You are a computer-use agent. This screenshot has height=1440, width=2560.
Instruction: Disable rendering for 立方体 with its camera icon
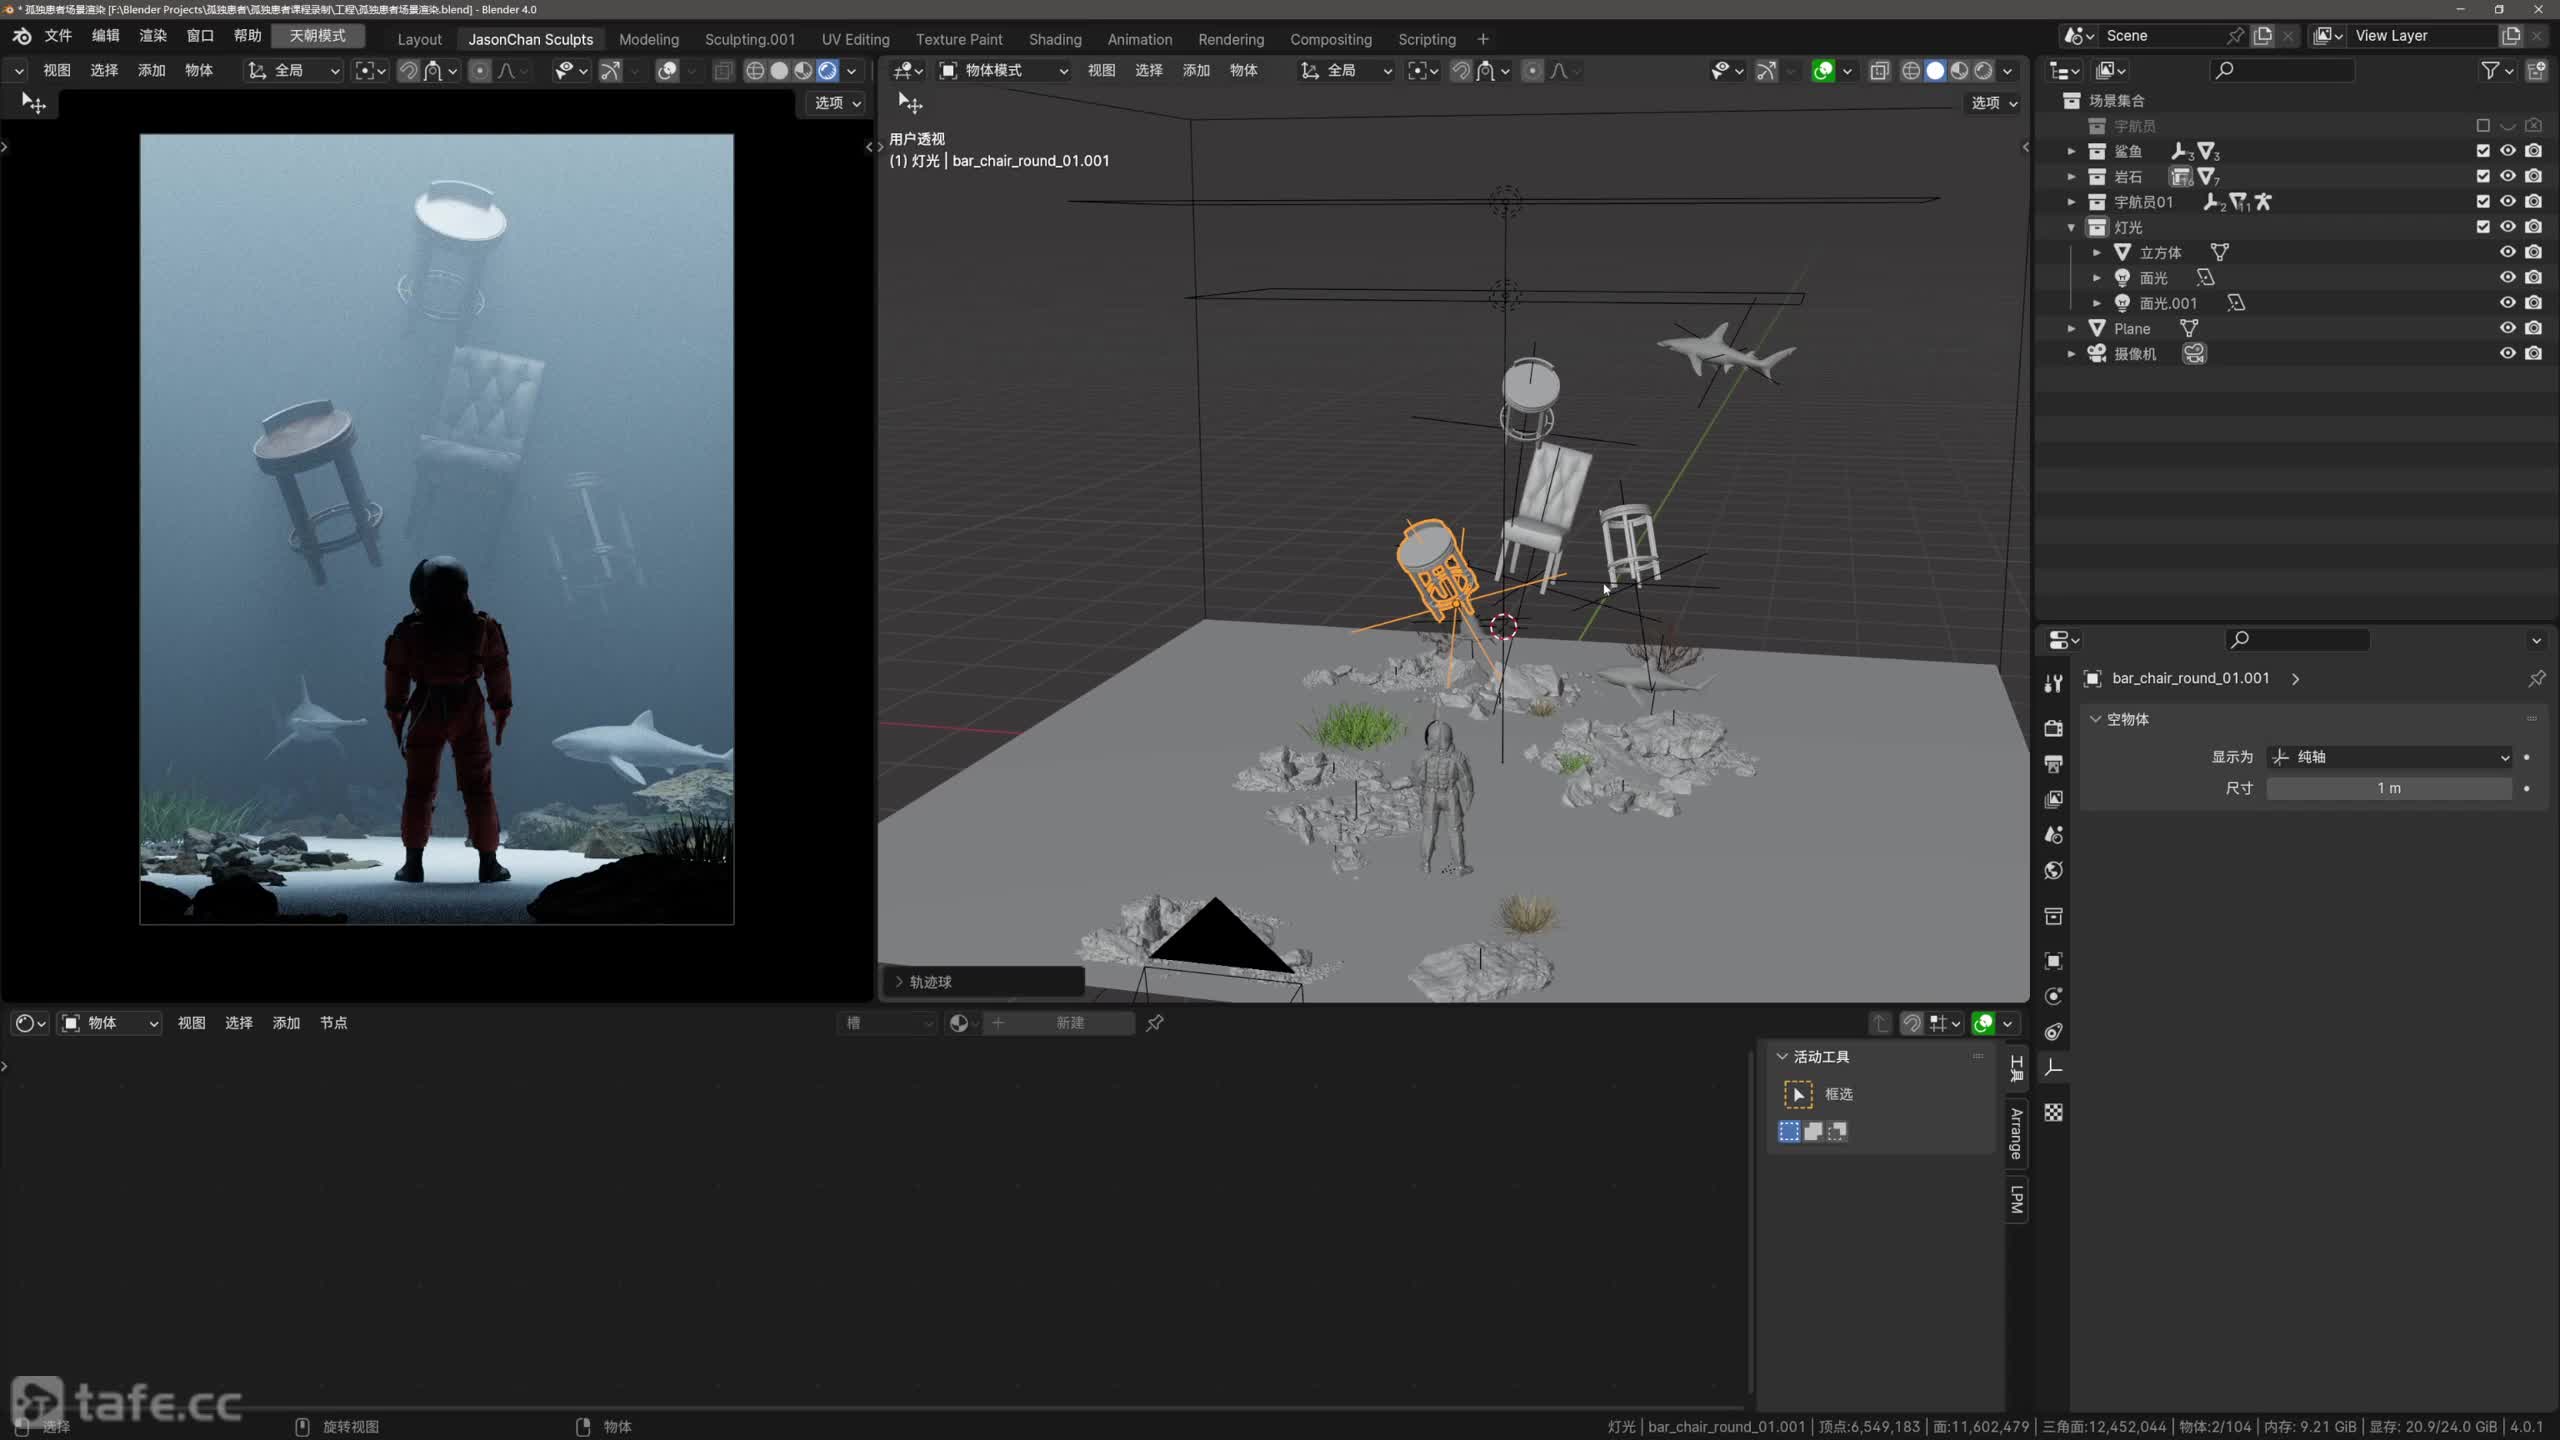pos(2534,252)
